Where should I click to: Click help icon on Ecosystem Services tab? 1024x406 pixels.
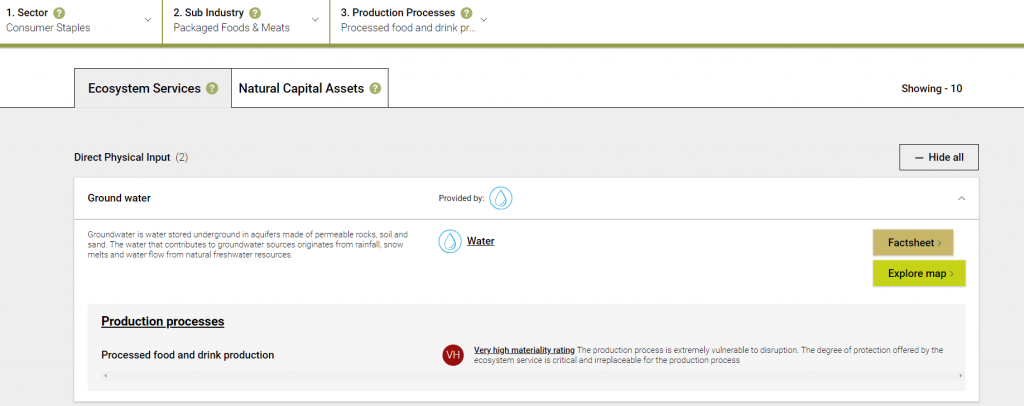[x=212, y=88]
